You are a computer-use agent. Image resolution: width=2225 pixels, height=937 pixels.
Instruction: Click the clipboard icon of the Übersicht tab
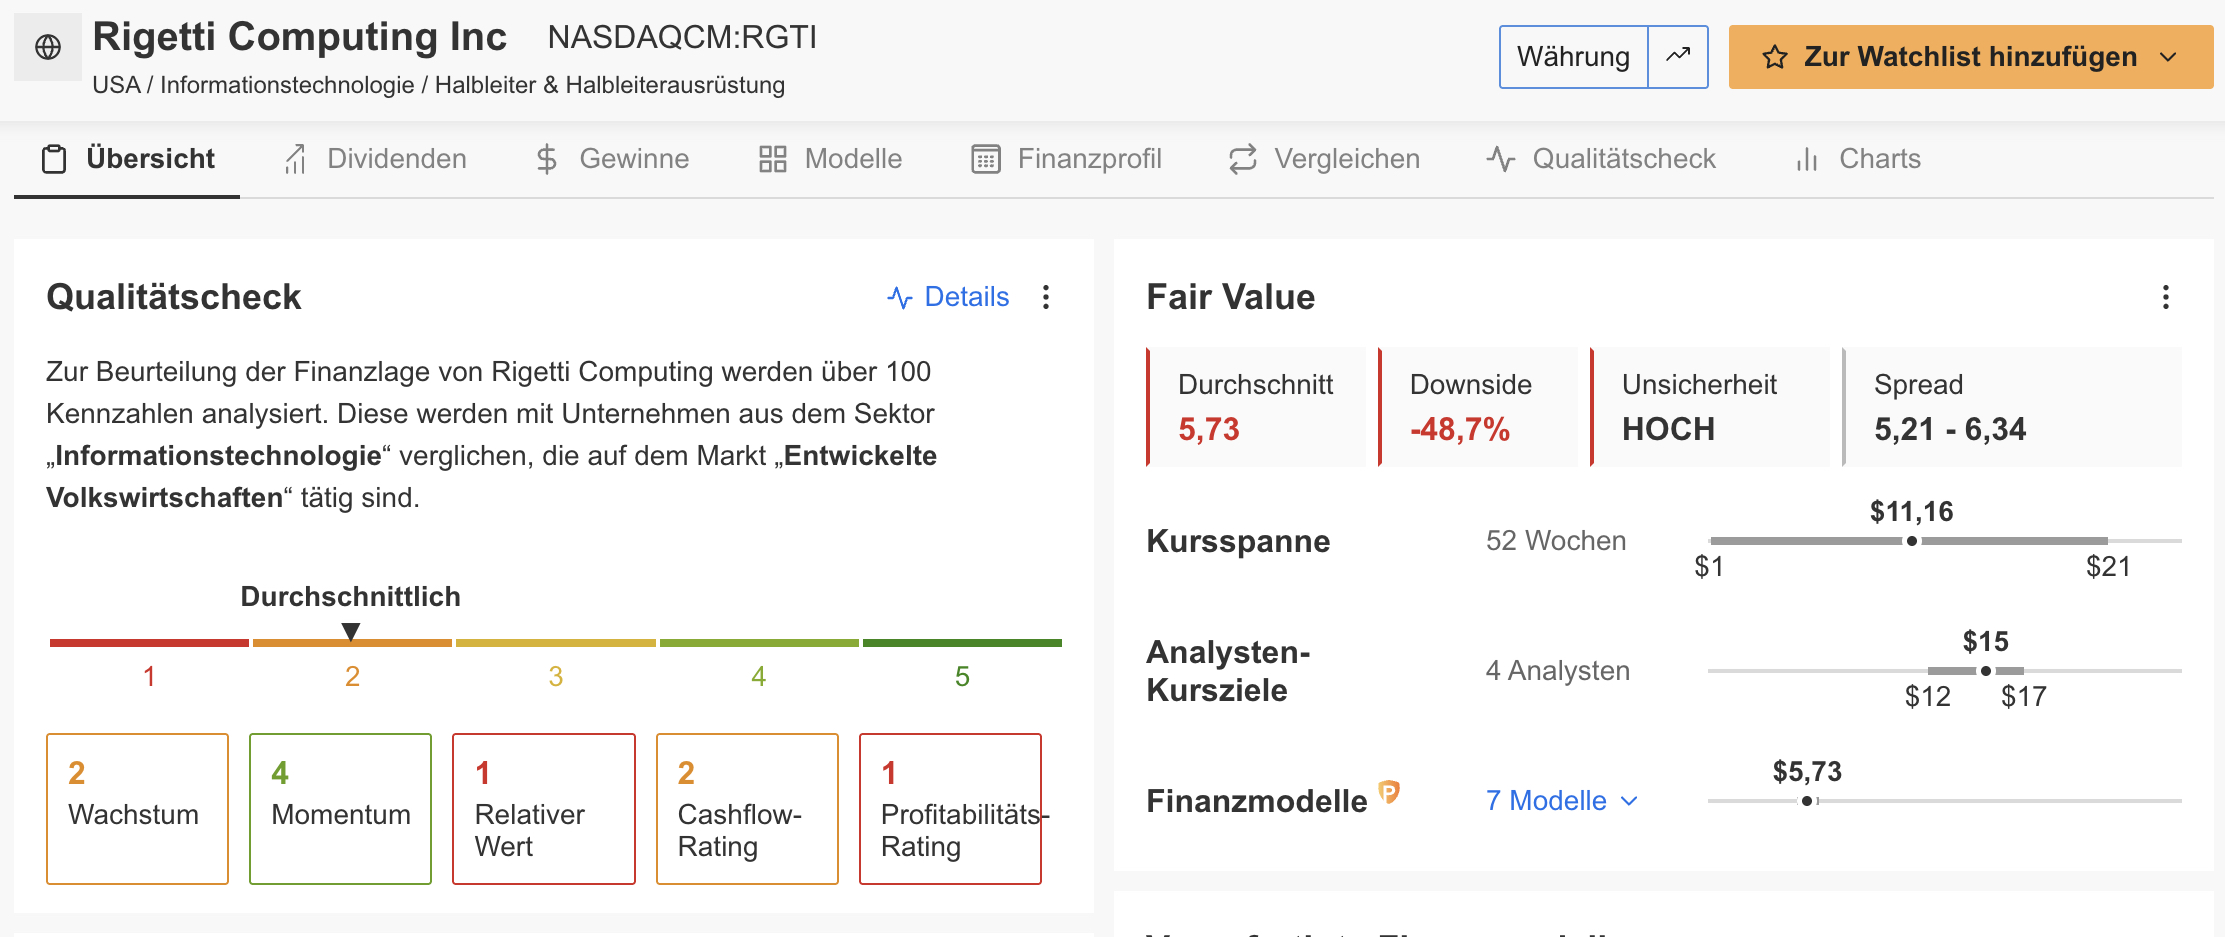[x=54, y=159]
